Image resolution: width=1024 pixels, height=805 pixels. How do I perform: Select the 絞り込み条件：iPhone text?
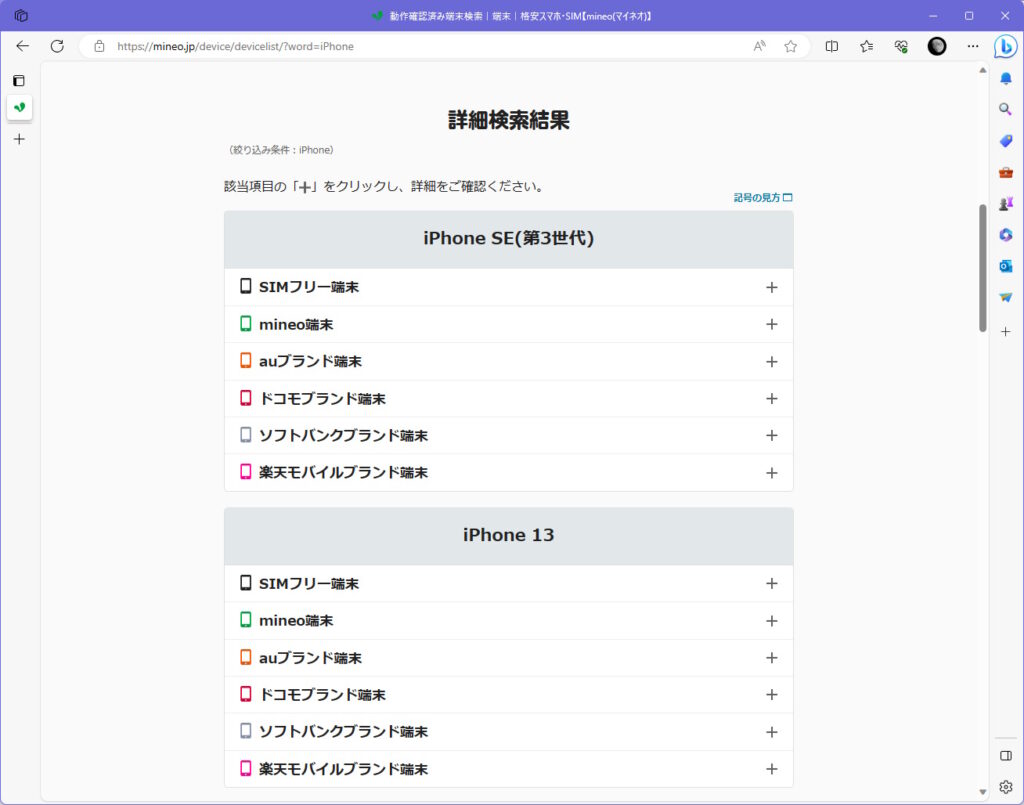(x=281, y=150)
